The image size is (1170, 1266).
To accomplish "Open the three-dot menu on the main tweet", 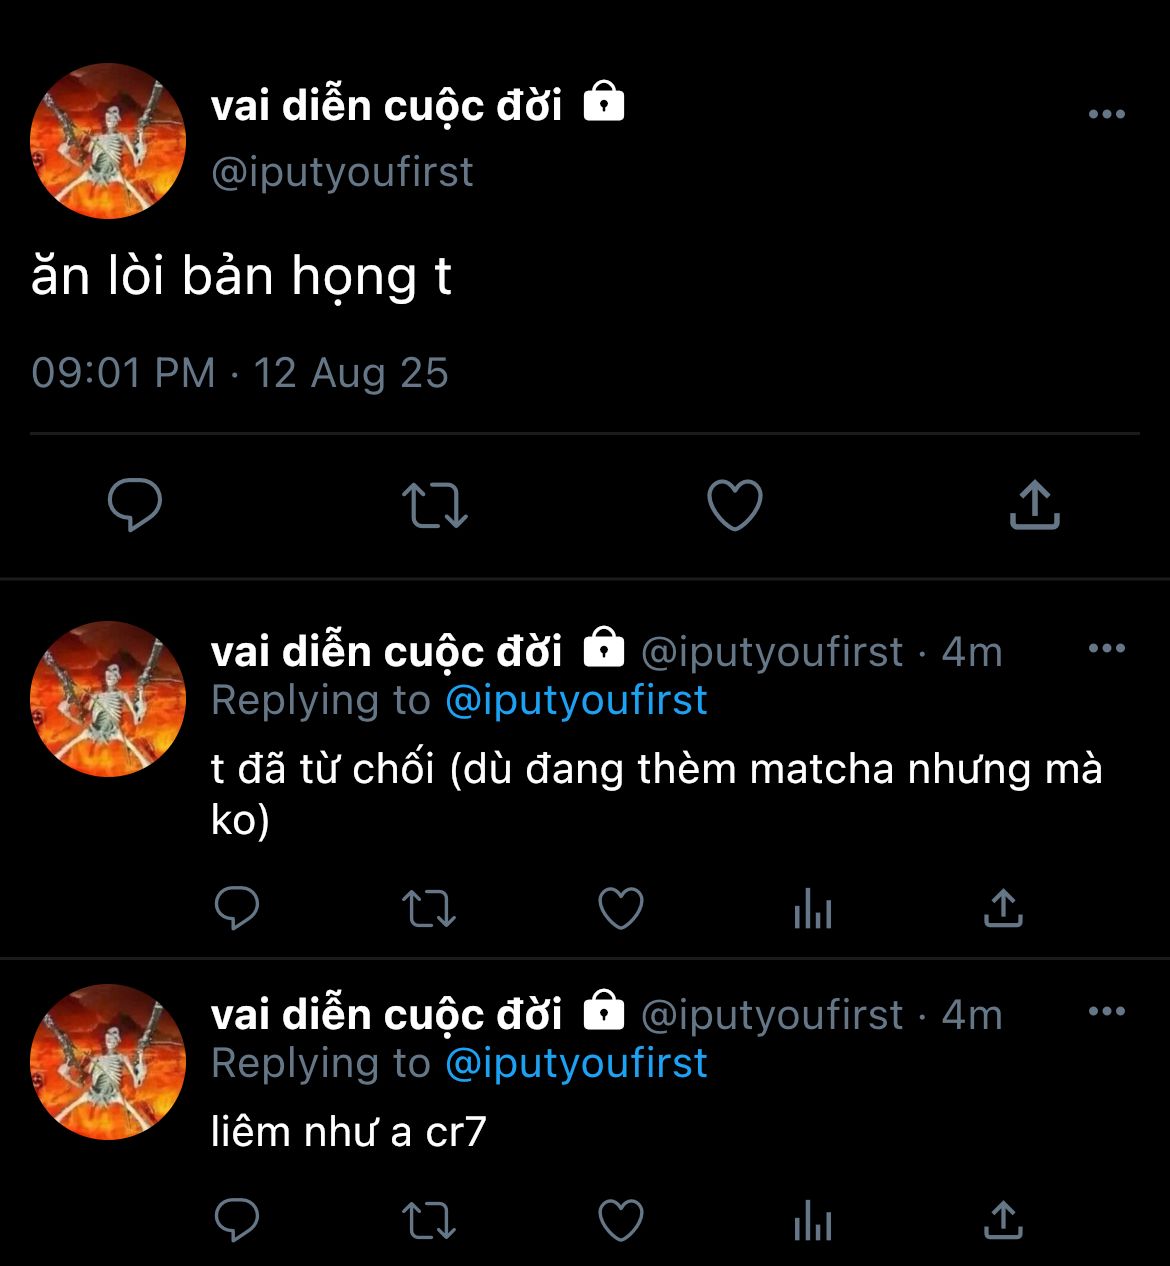I will point(1107,114).
